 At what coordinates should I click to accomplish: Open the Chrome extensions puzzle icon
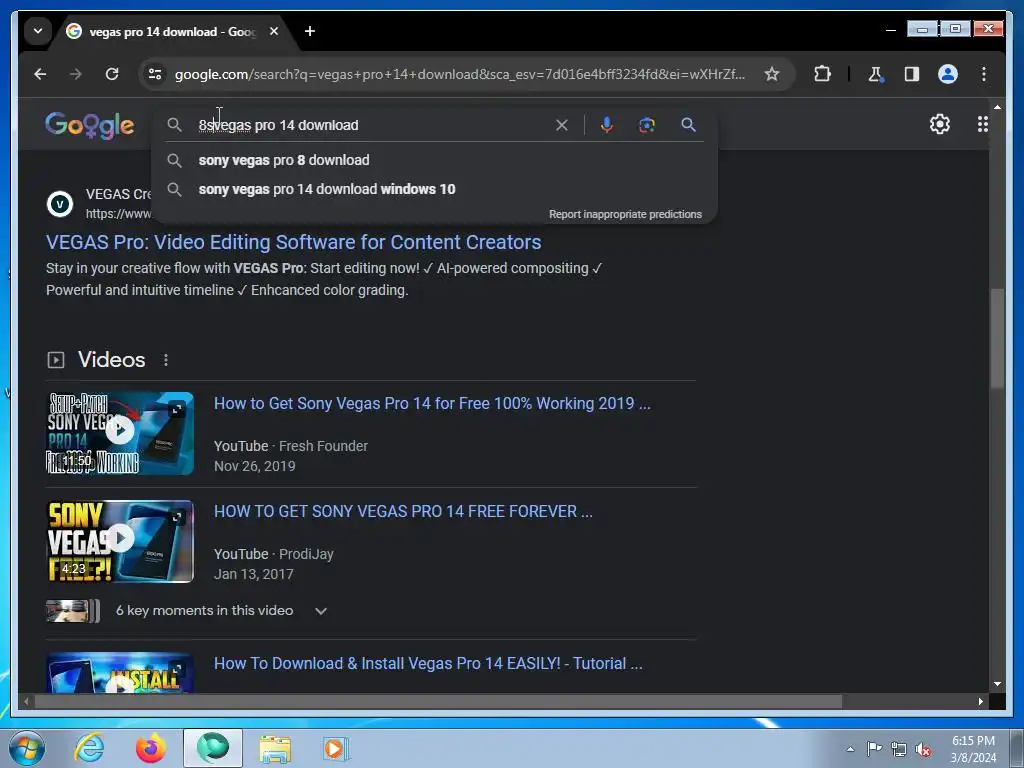click(822, 74)
